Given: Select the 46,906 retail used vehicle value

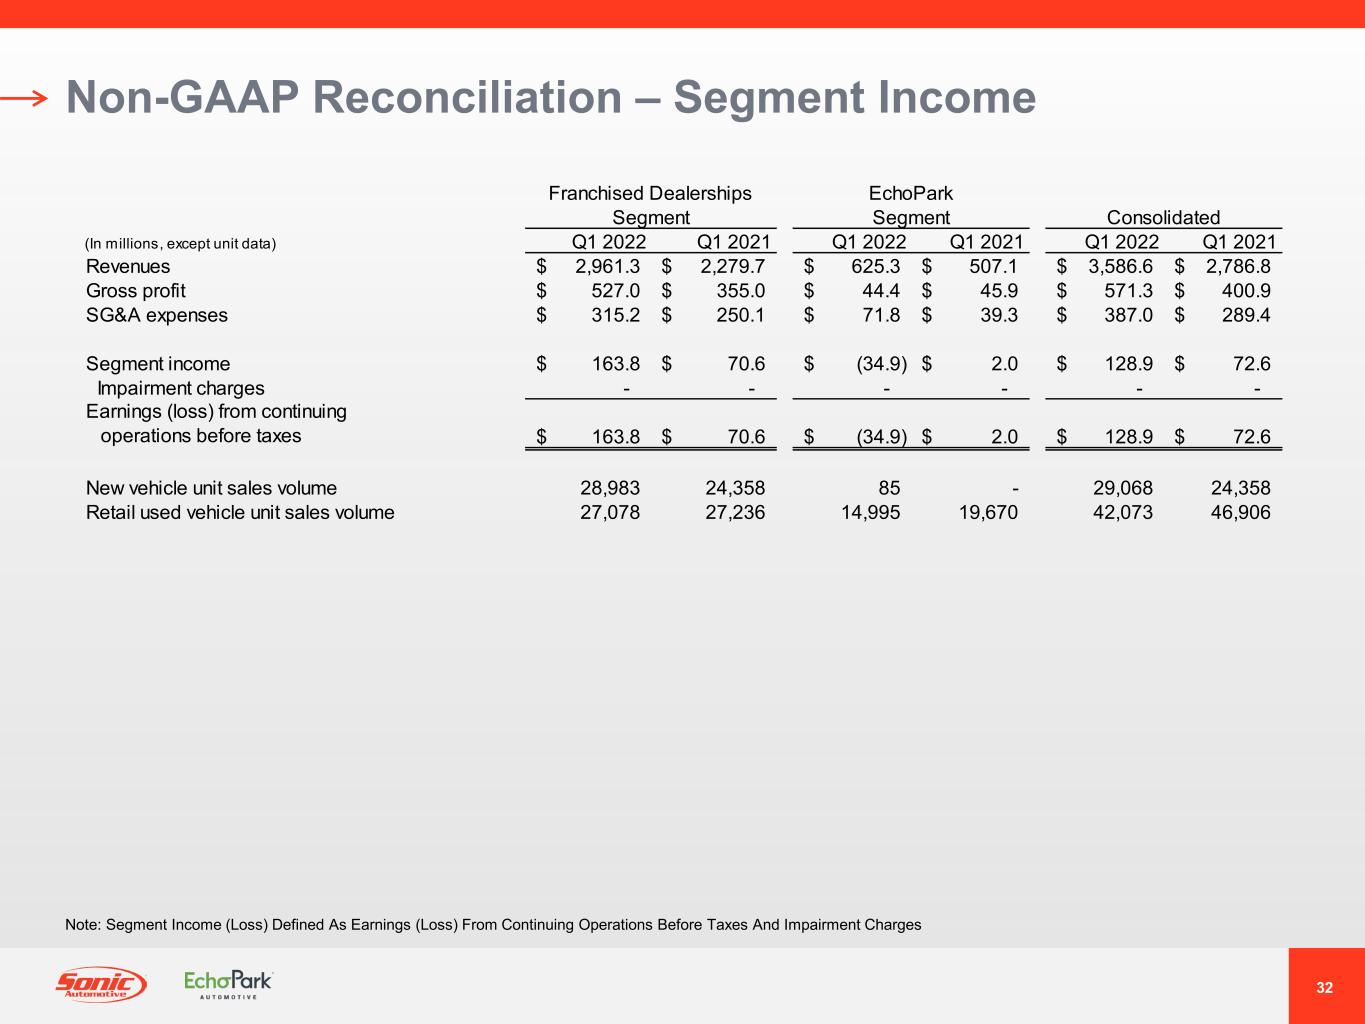Looking at the screenshot, I should (x=1238, y=513).
